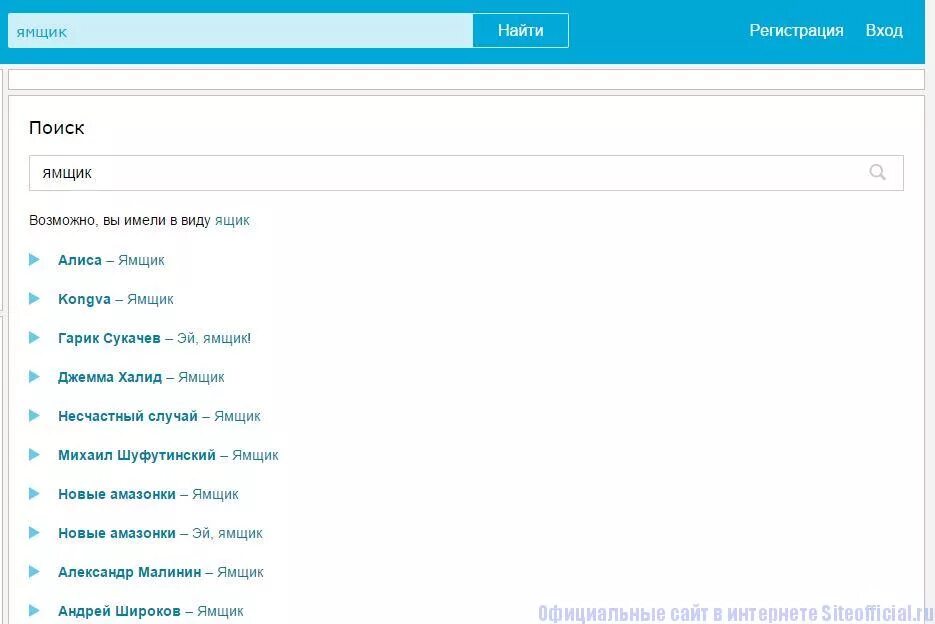Open artist Гарик Сукачев
Viewport: 935px width, 624px height.
click(x=109, y=338)
